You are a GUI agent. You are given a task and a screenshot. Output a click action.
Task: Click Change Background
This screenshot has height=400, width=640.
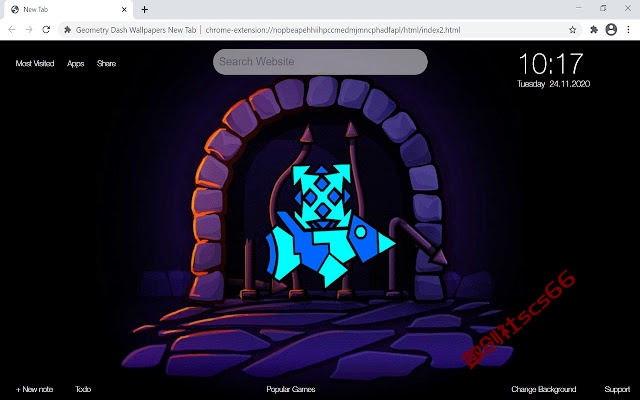point(544,389)
